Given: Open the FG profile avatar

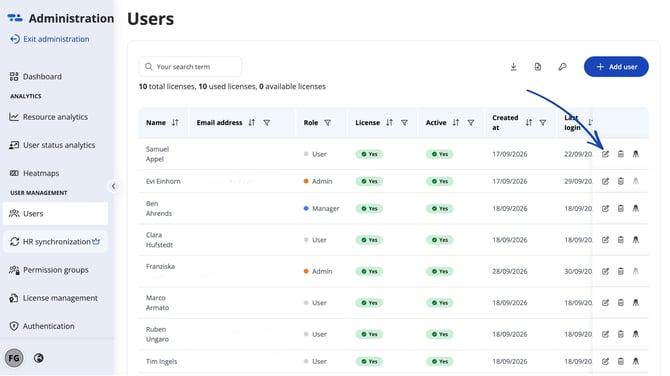Looking at the screenshot, I should 14,358.
